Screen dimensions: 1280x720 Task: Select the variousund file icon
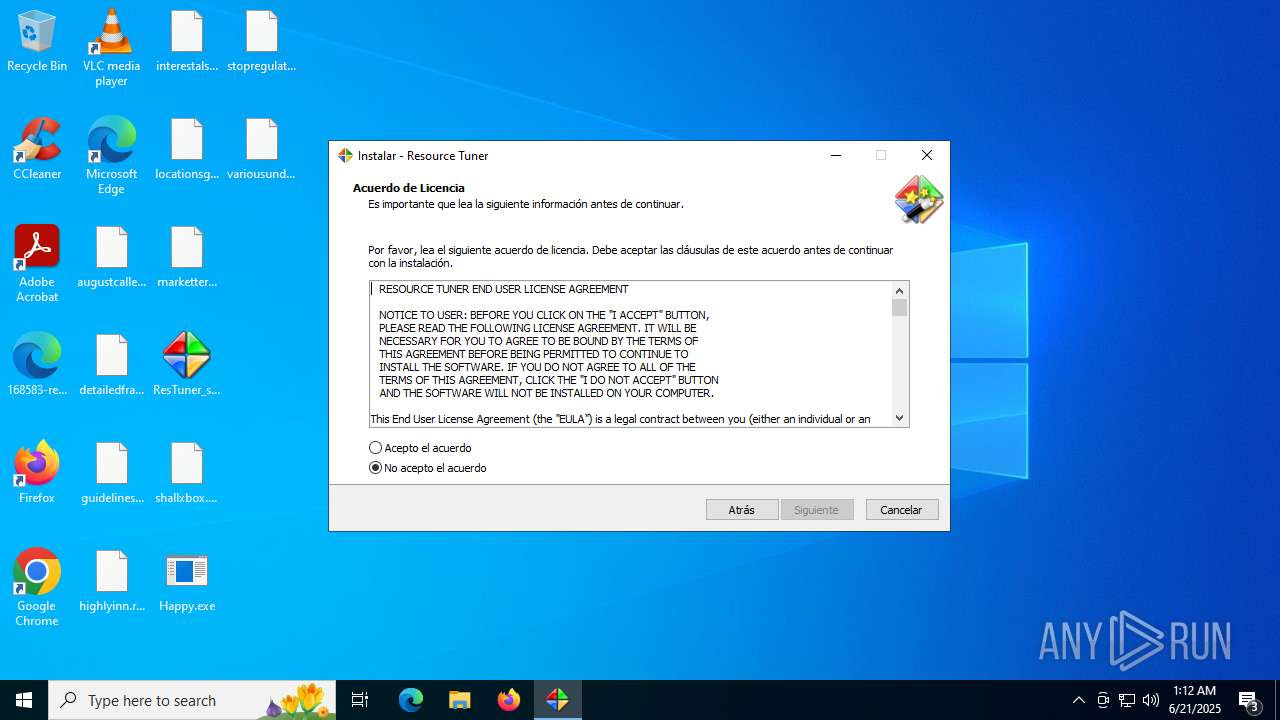tap(261, 149)
